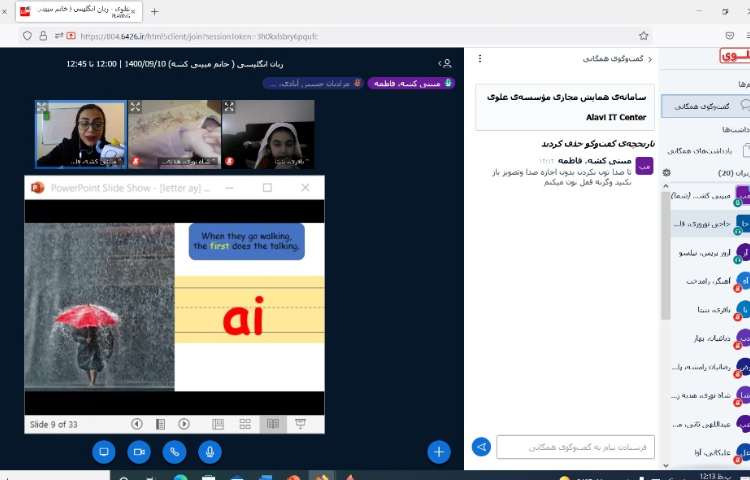Click the purple avatar beside the chat message

tap(644, 166)
